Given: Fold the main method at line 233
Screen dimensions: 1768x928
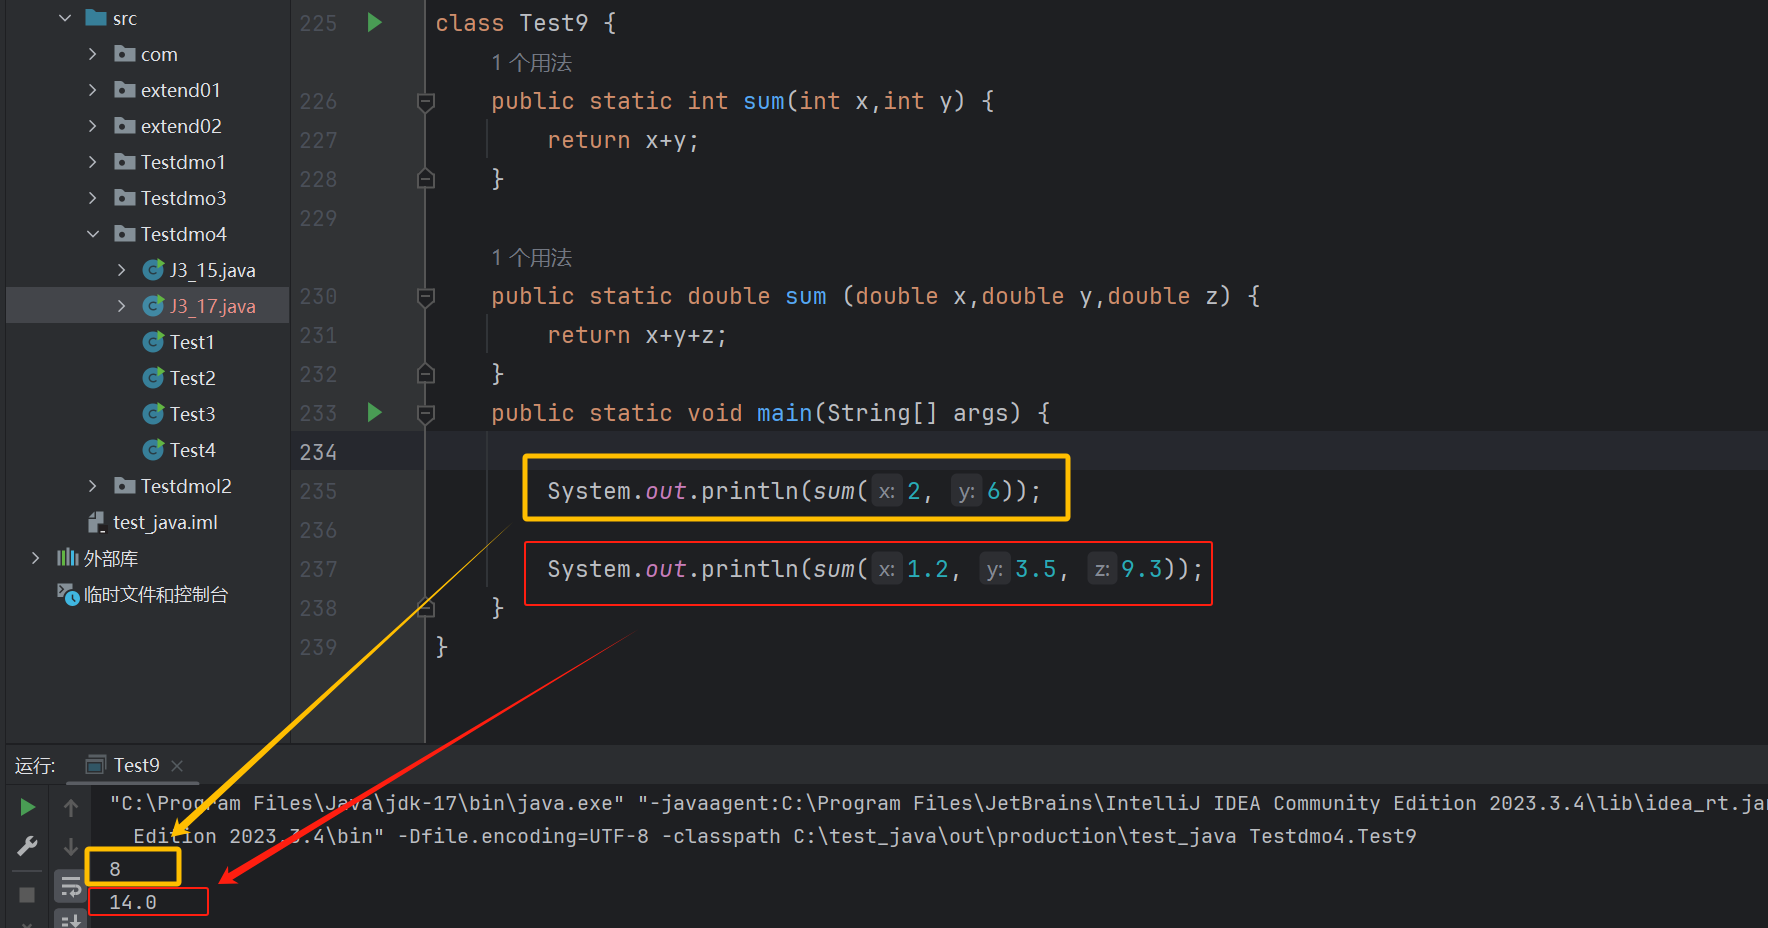Looking at the screenshot, I should [x=426, y=413].
